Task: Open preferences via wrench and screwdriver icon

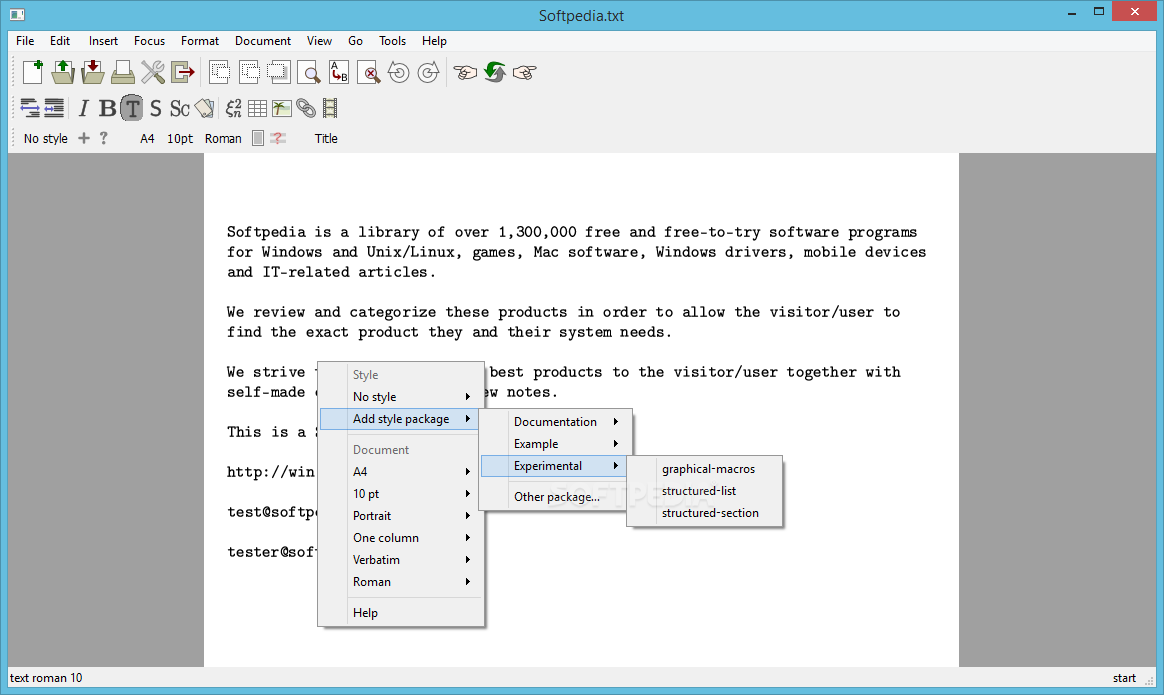Action: point(153,72)
